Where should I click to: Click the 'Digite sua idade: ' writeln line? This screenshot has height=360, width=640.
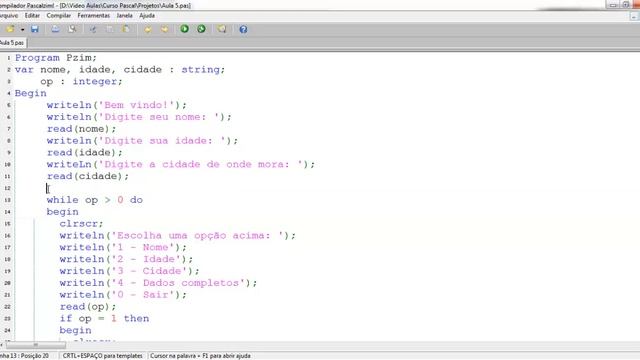(x=142, y=141)
